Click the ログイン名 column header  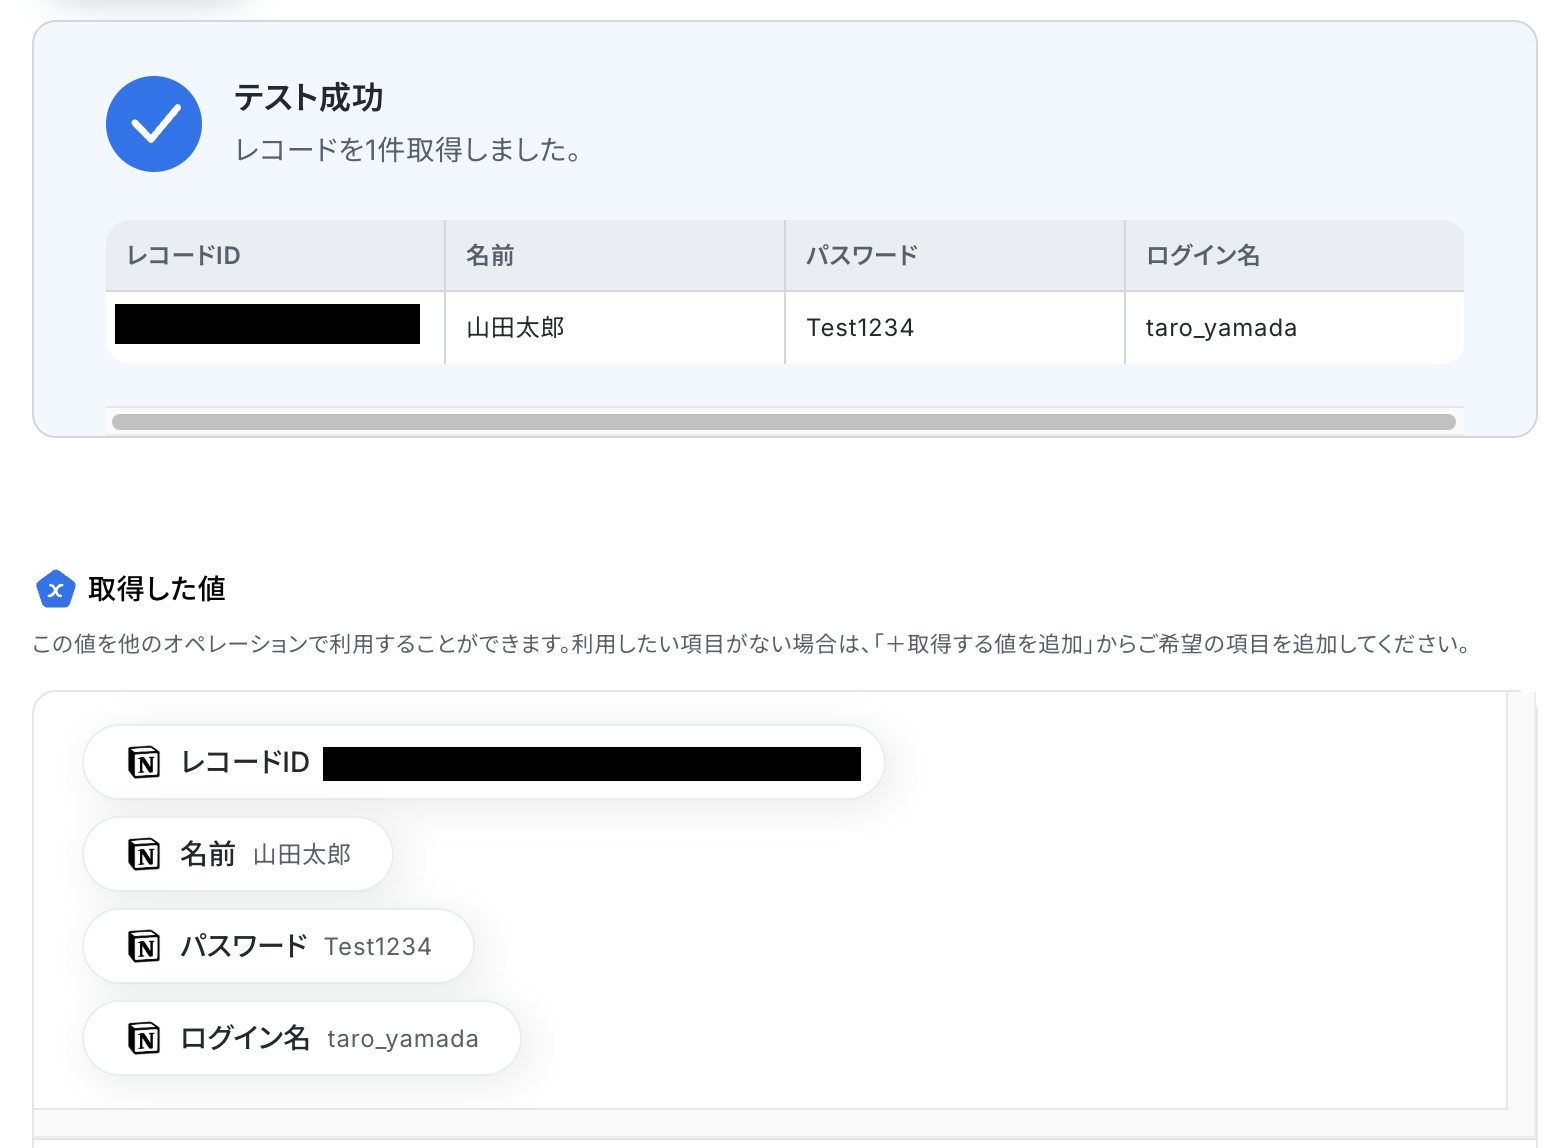pyautogui.click(x=1295, y=256)
